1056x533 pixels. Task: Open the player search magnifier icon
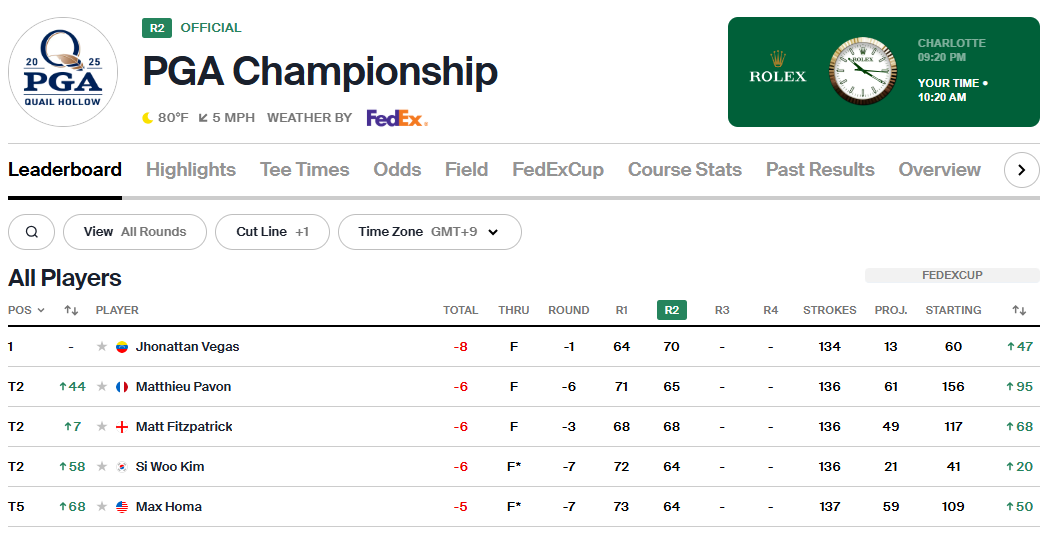(31, 232)
